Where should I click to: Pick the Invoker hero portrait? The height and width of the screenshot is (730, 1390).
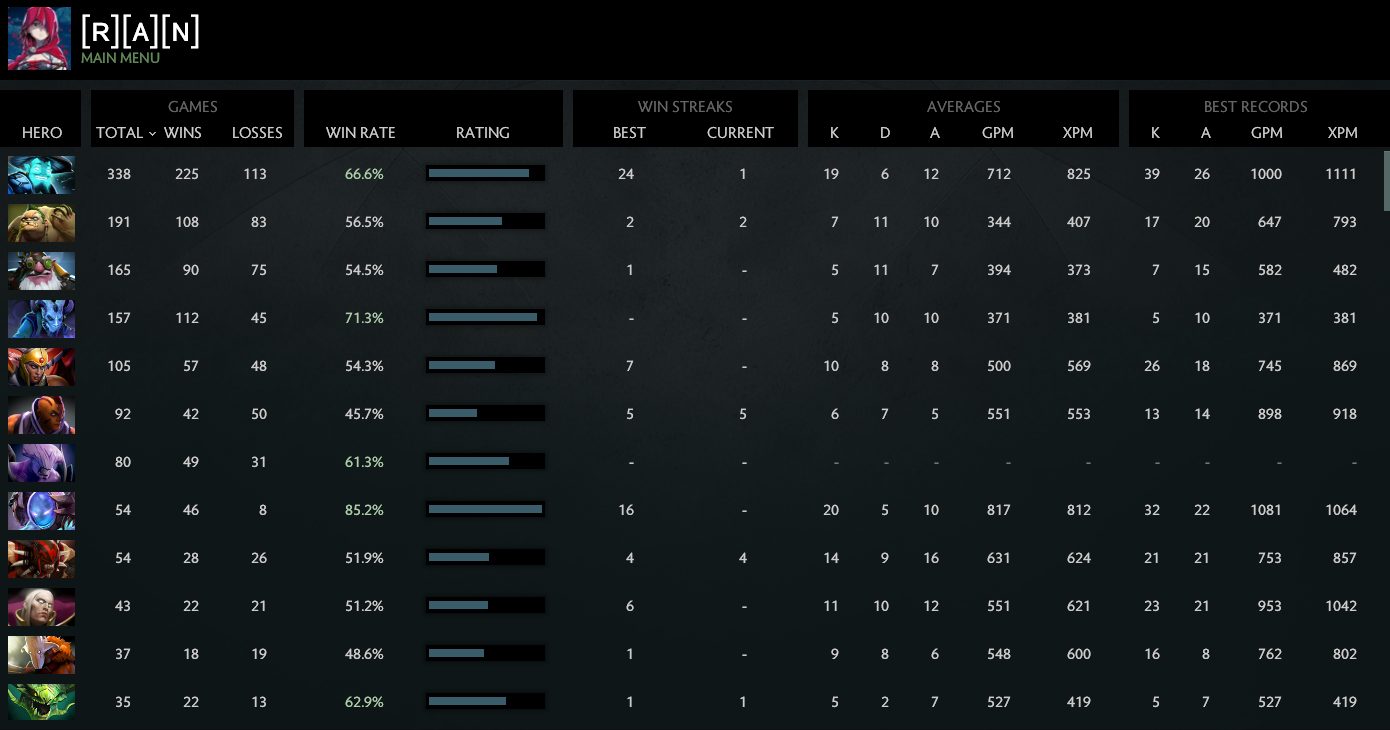(41, 606)
